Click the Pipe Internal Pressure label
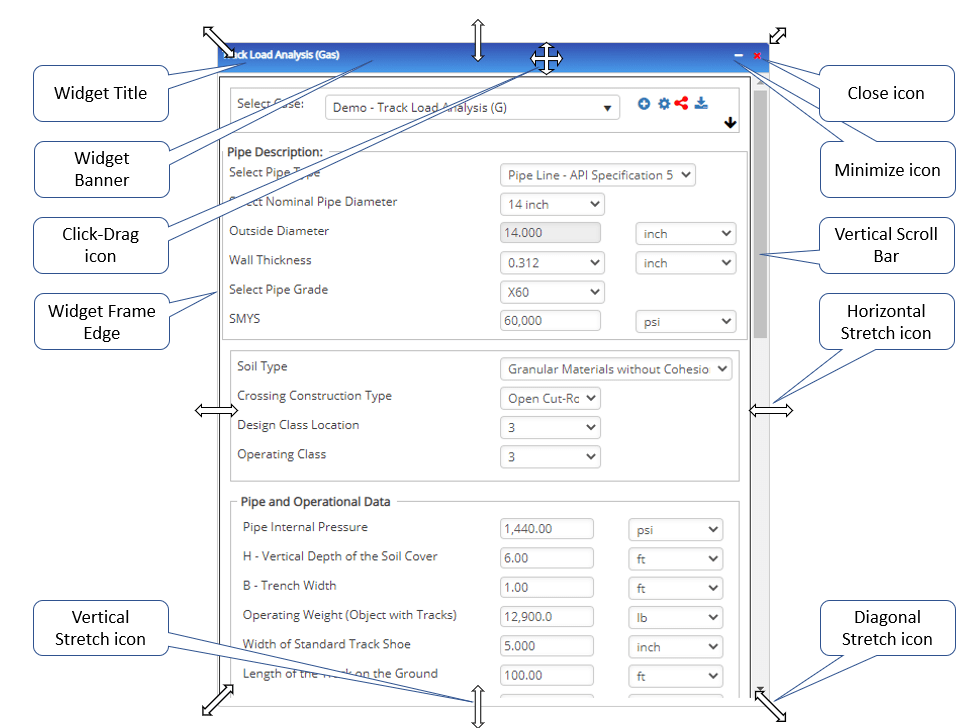Viewport: 972px width, 728px height. click(305, 527)
